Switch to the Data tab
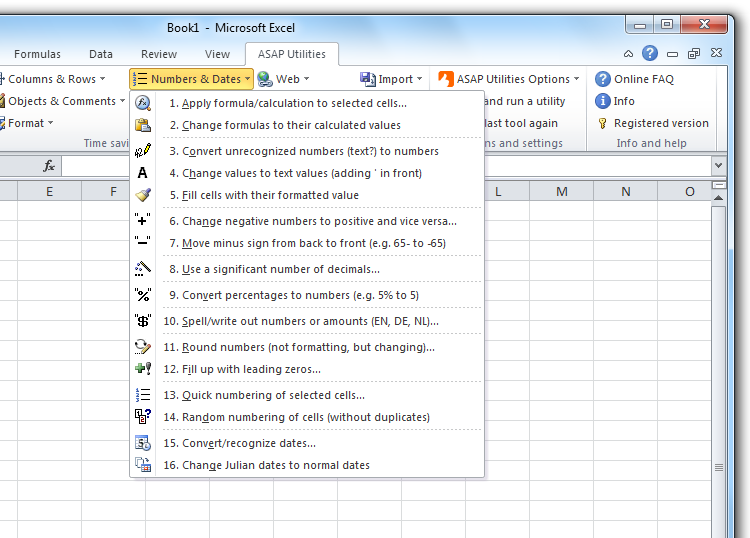Viewport: 750px width, 538px height. coord(101,54)
